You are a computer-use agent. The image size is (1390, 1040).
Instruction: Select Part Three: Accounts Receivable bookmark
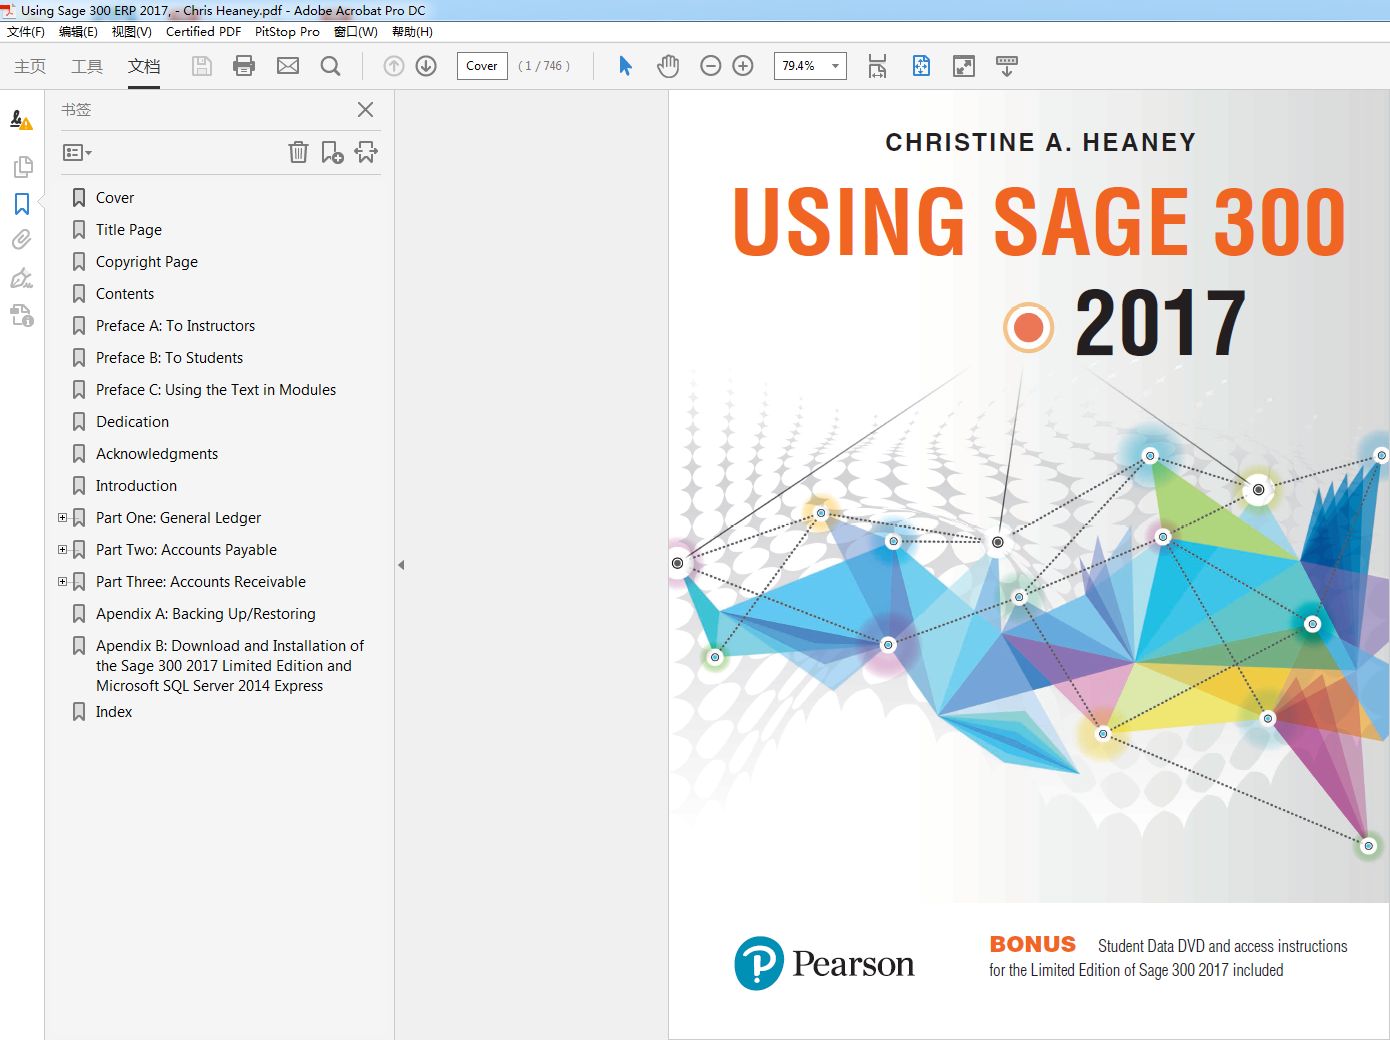tap(201, 582)
